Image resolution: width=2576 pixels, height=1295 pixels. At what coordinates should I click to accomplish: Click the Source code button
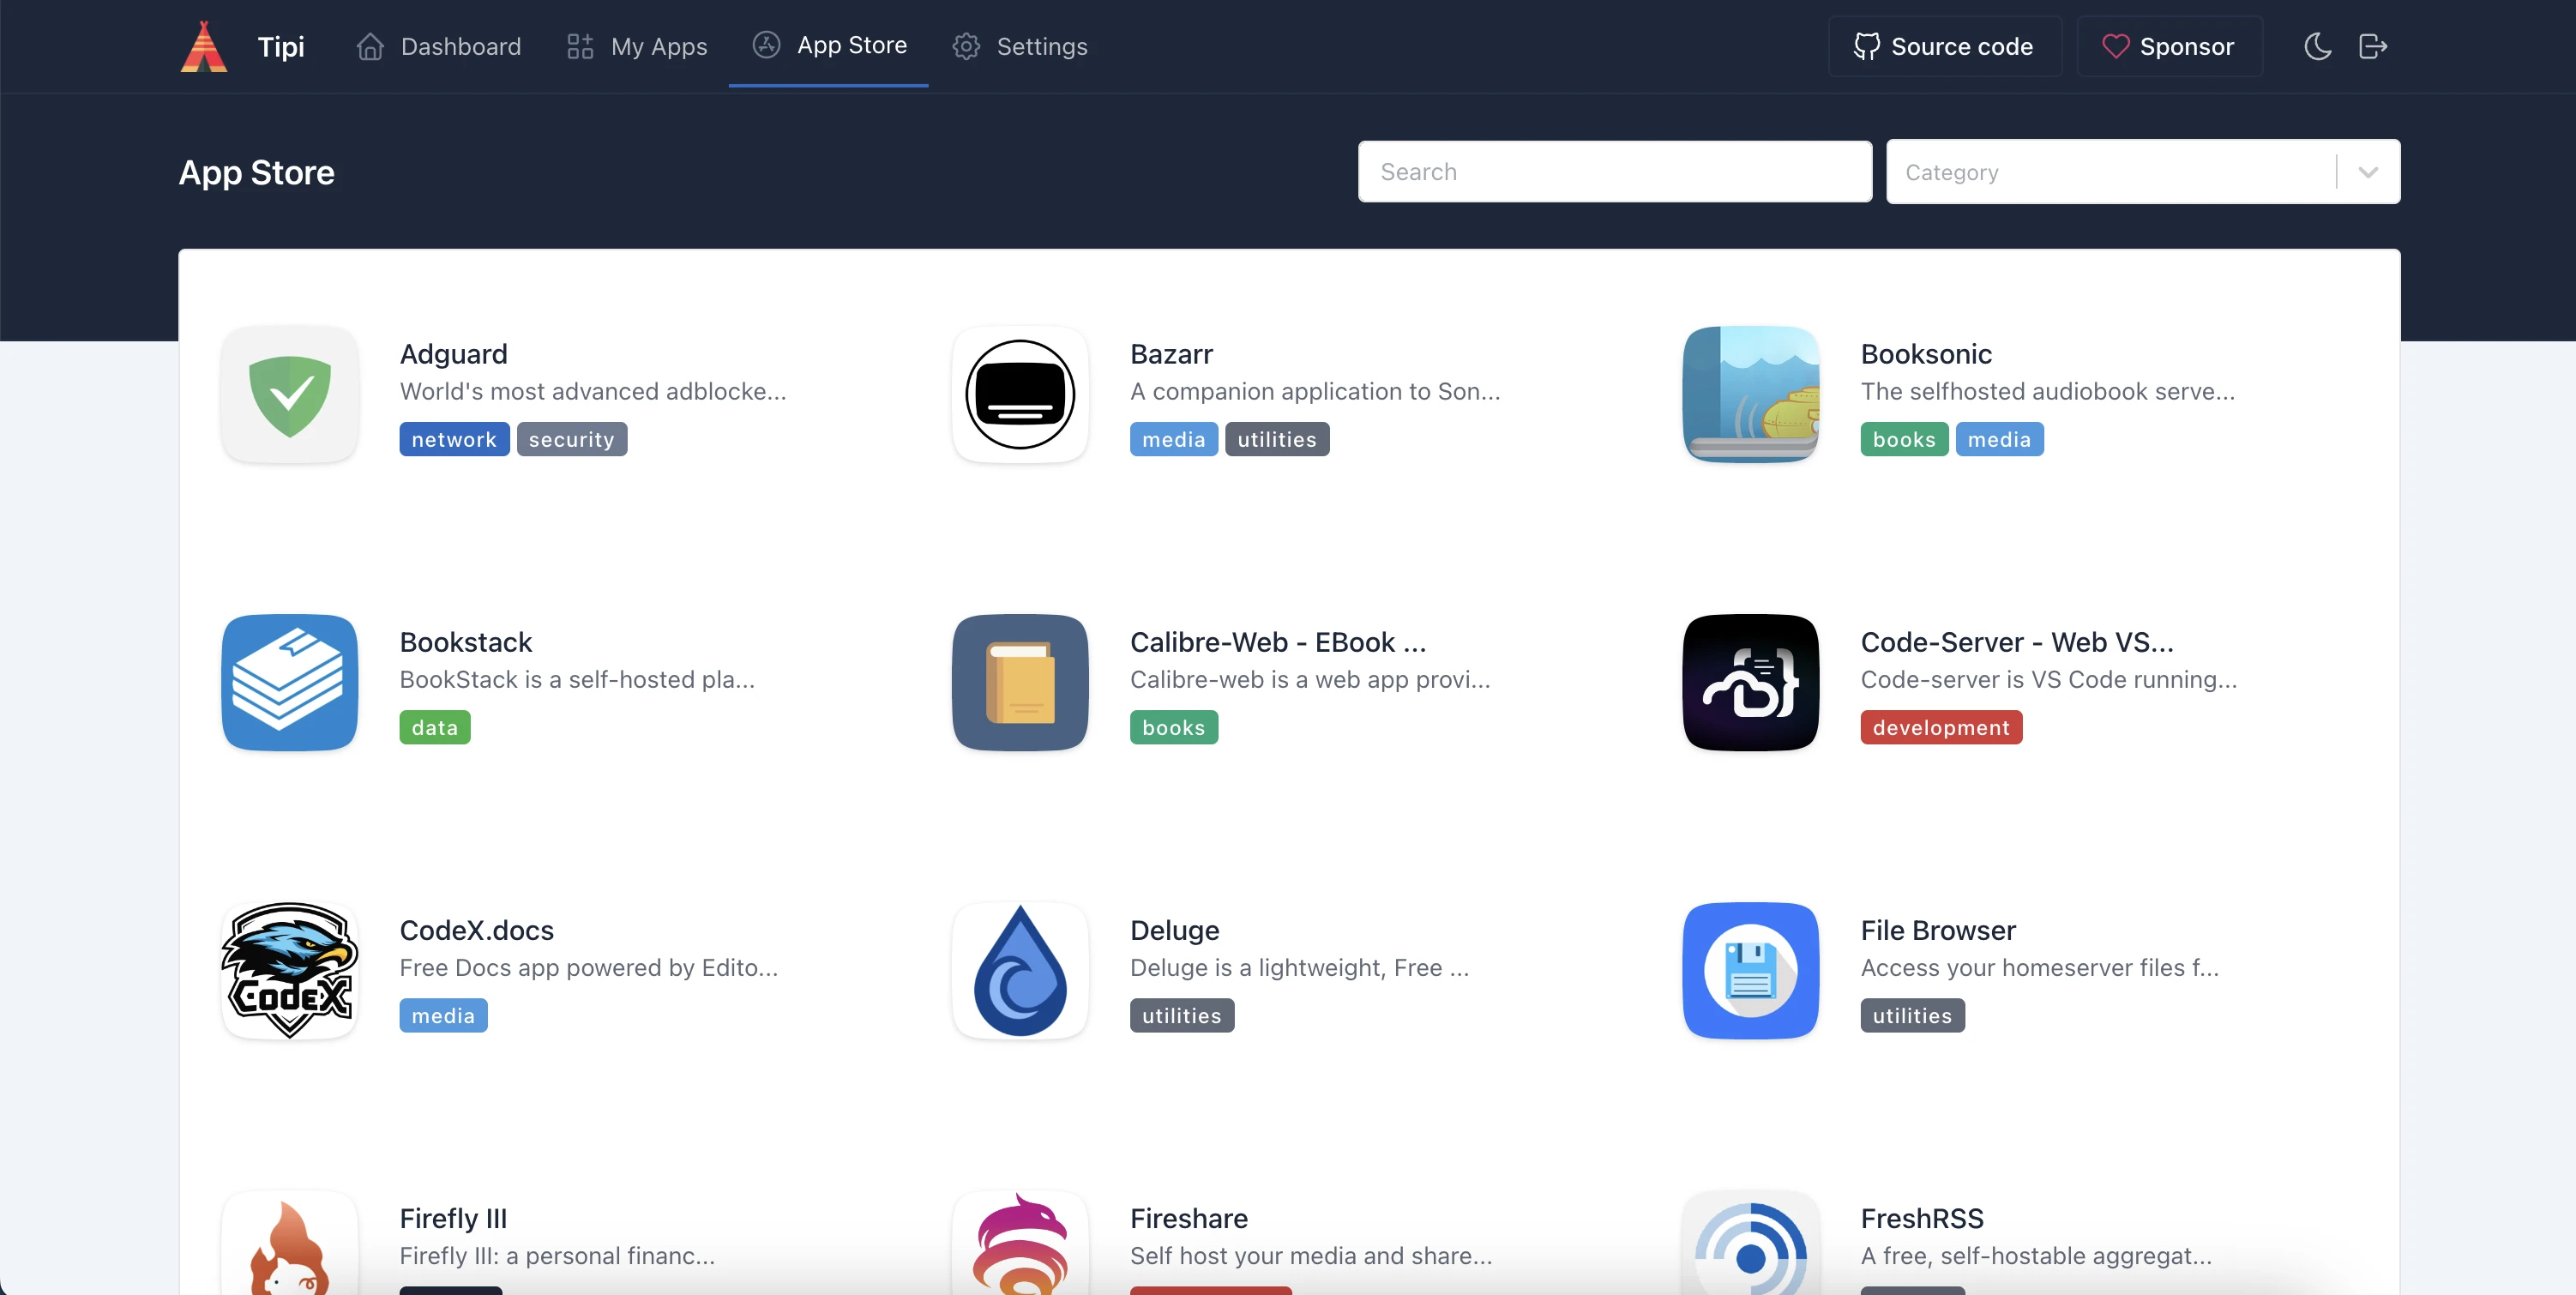pos(1944,47)
